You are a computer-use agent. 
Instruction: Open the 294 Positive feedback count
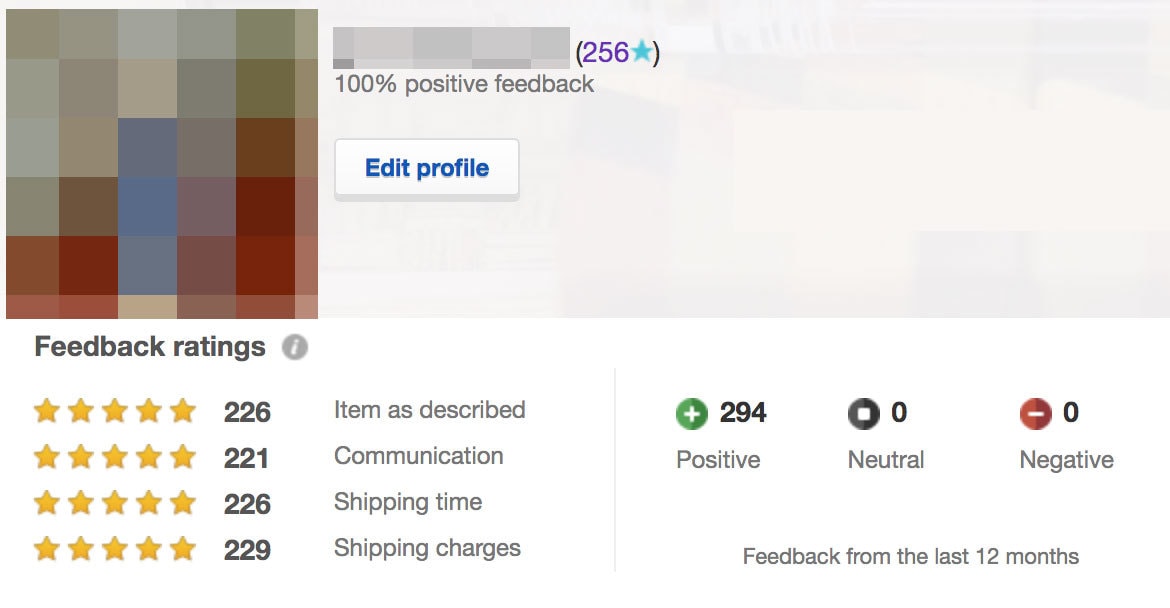coord(742,413)
